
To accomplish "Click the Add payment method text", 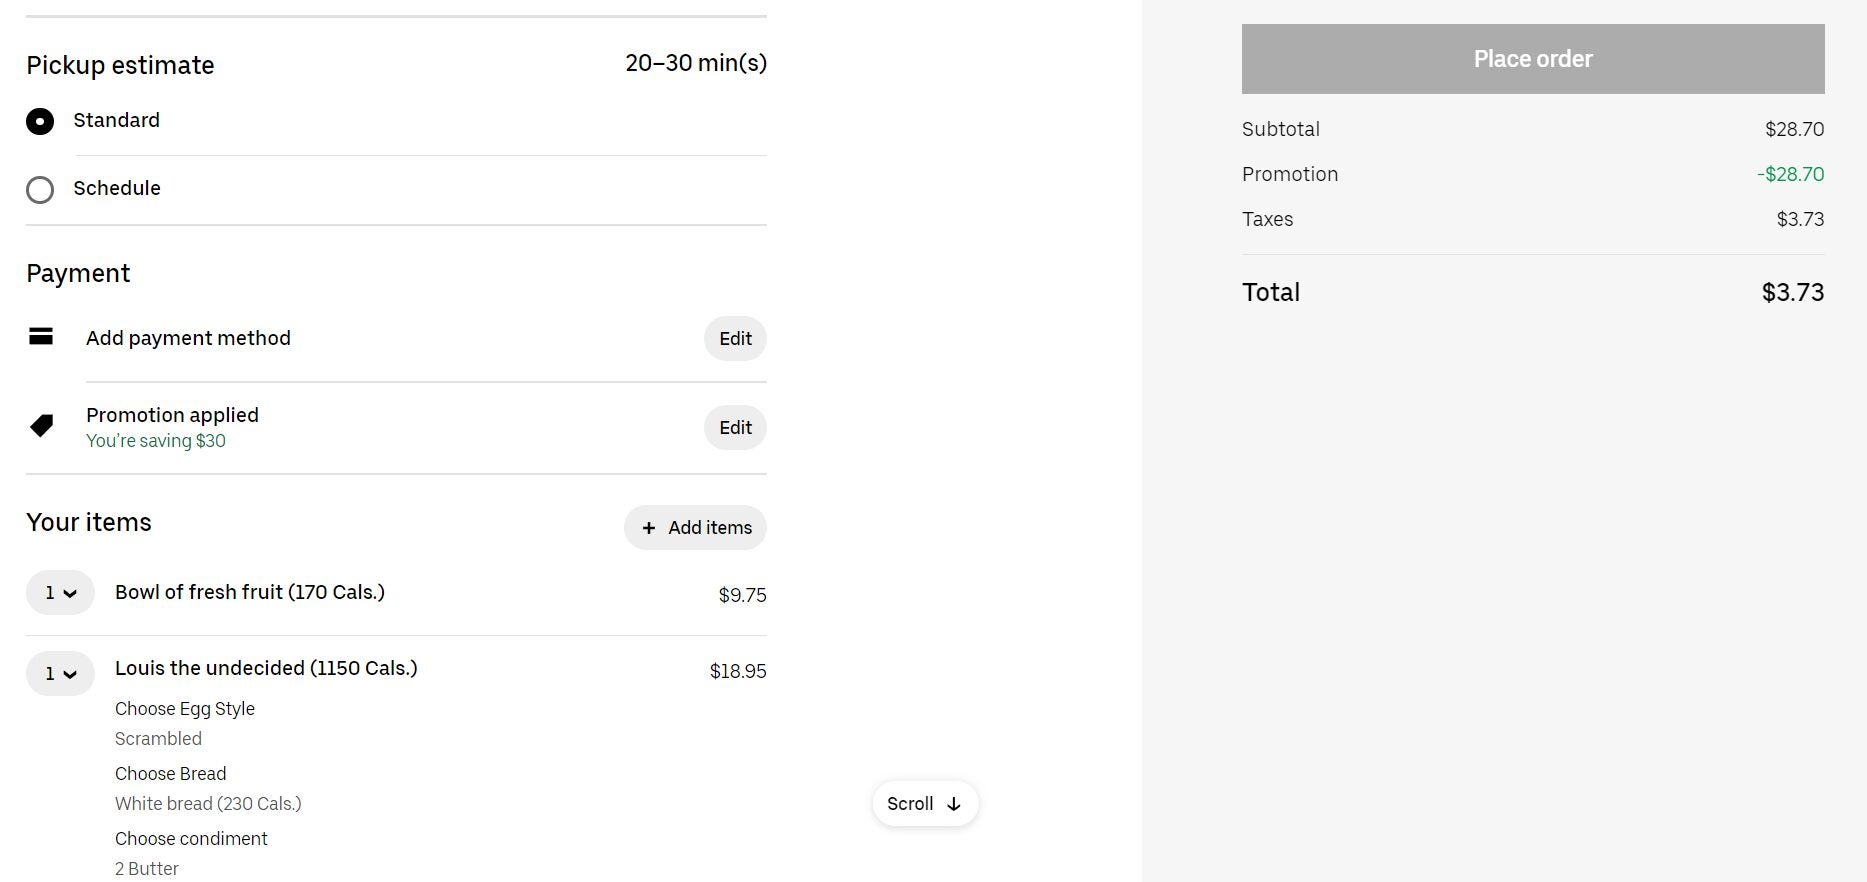I will (188, 338).
